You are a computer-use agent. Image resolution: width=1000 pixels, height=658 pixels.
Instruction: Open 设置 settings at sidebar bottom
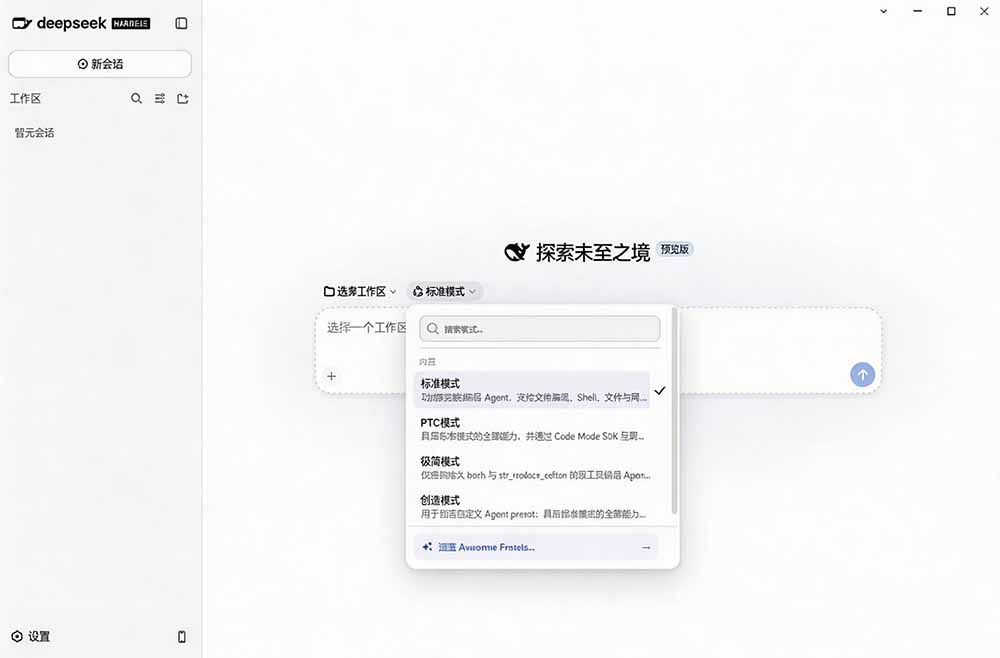(31, 636)
